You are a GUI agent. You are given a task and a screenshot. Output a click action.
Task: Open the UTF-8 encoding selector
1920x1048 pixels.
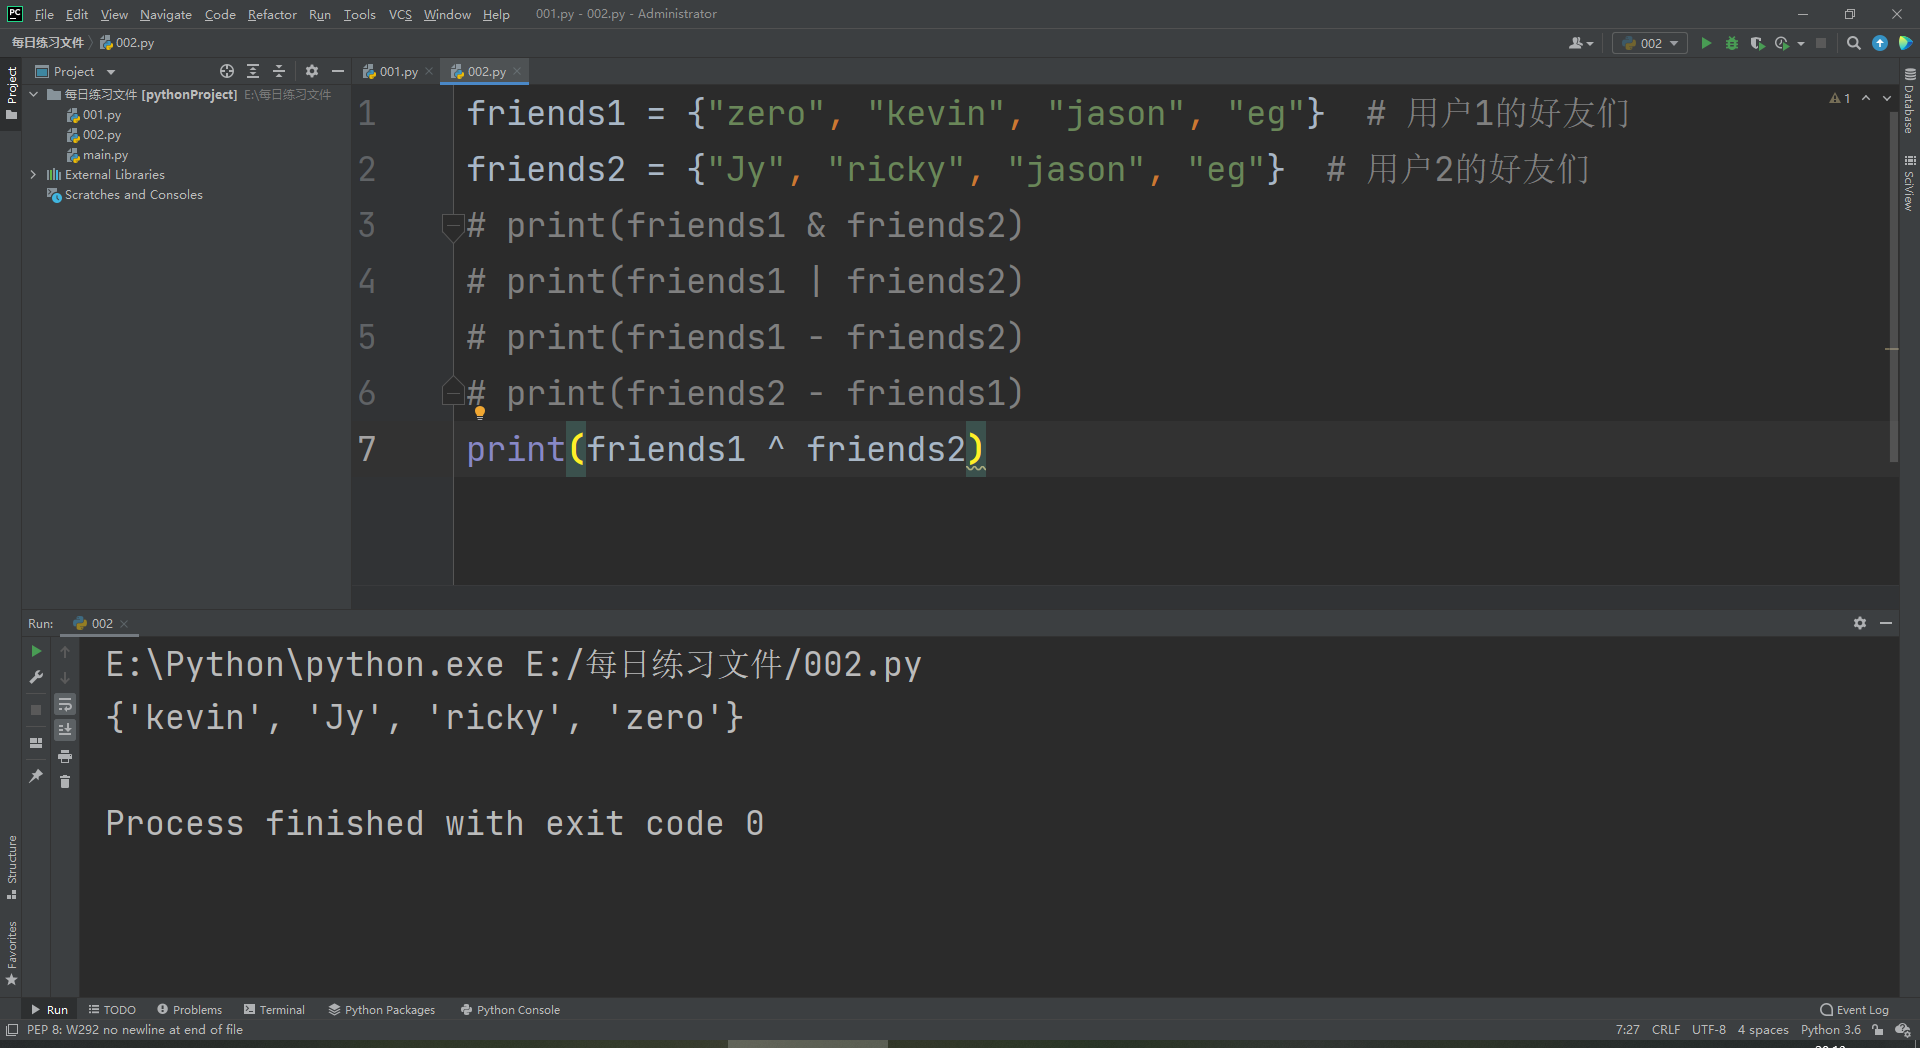click(1709, 1030)
